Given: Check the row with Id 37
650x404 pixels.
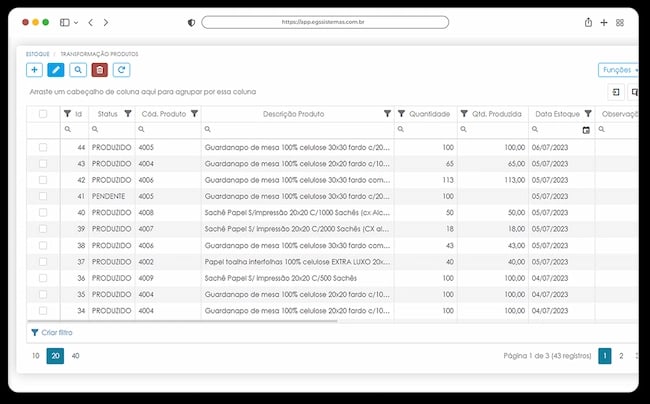Looking at the screenshot, I should [43, 262].
